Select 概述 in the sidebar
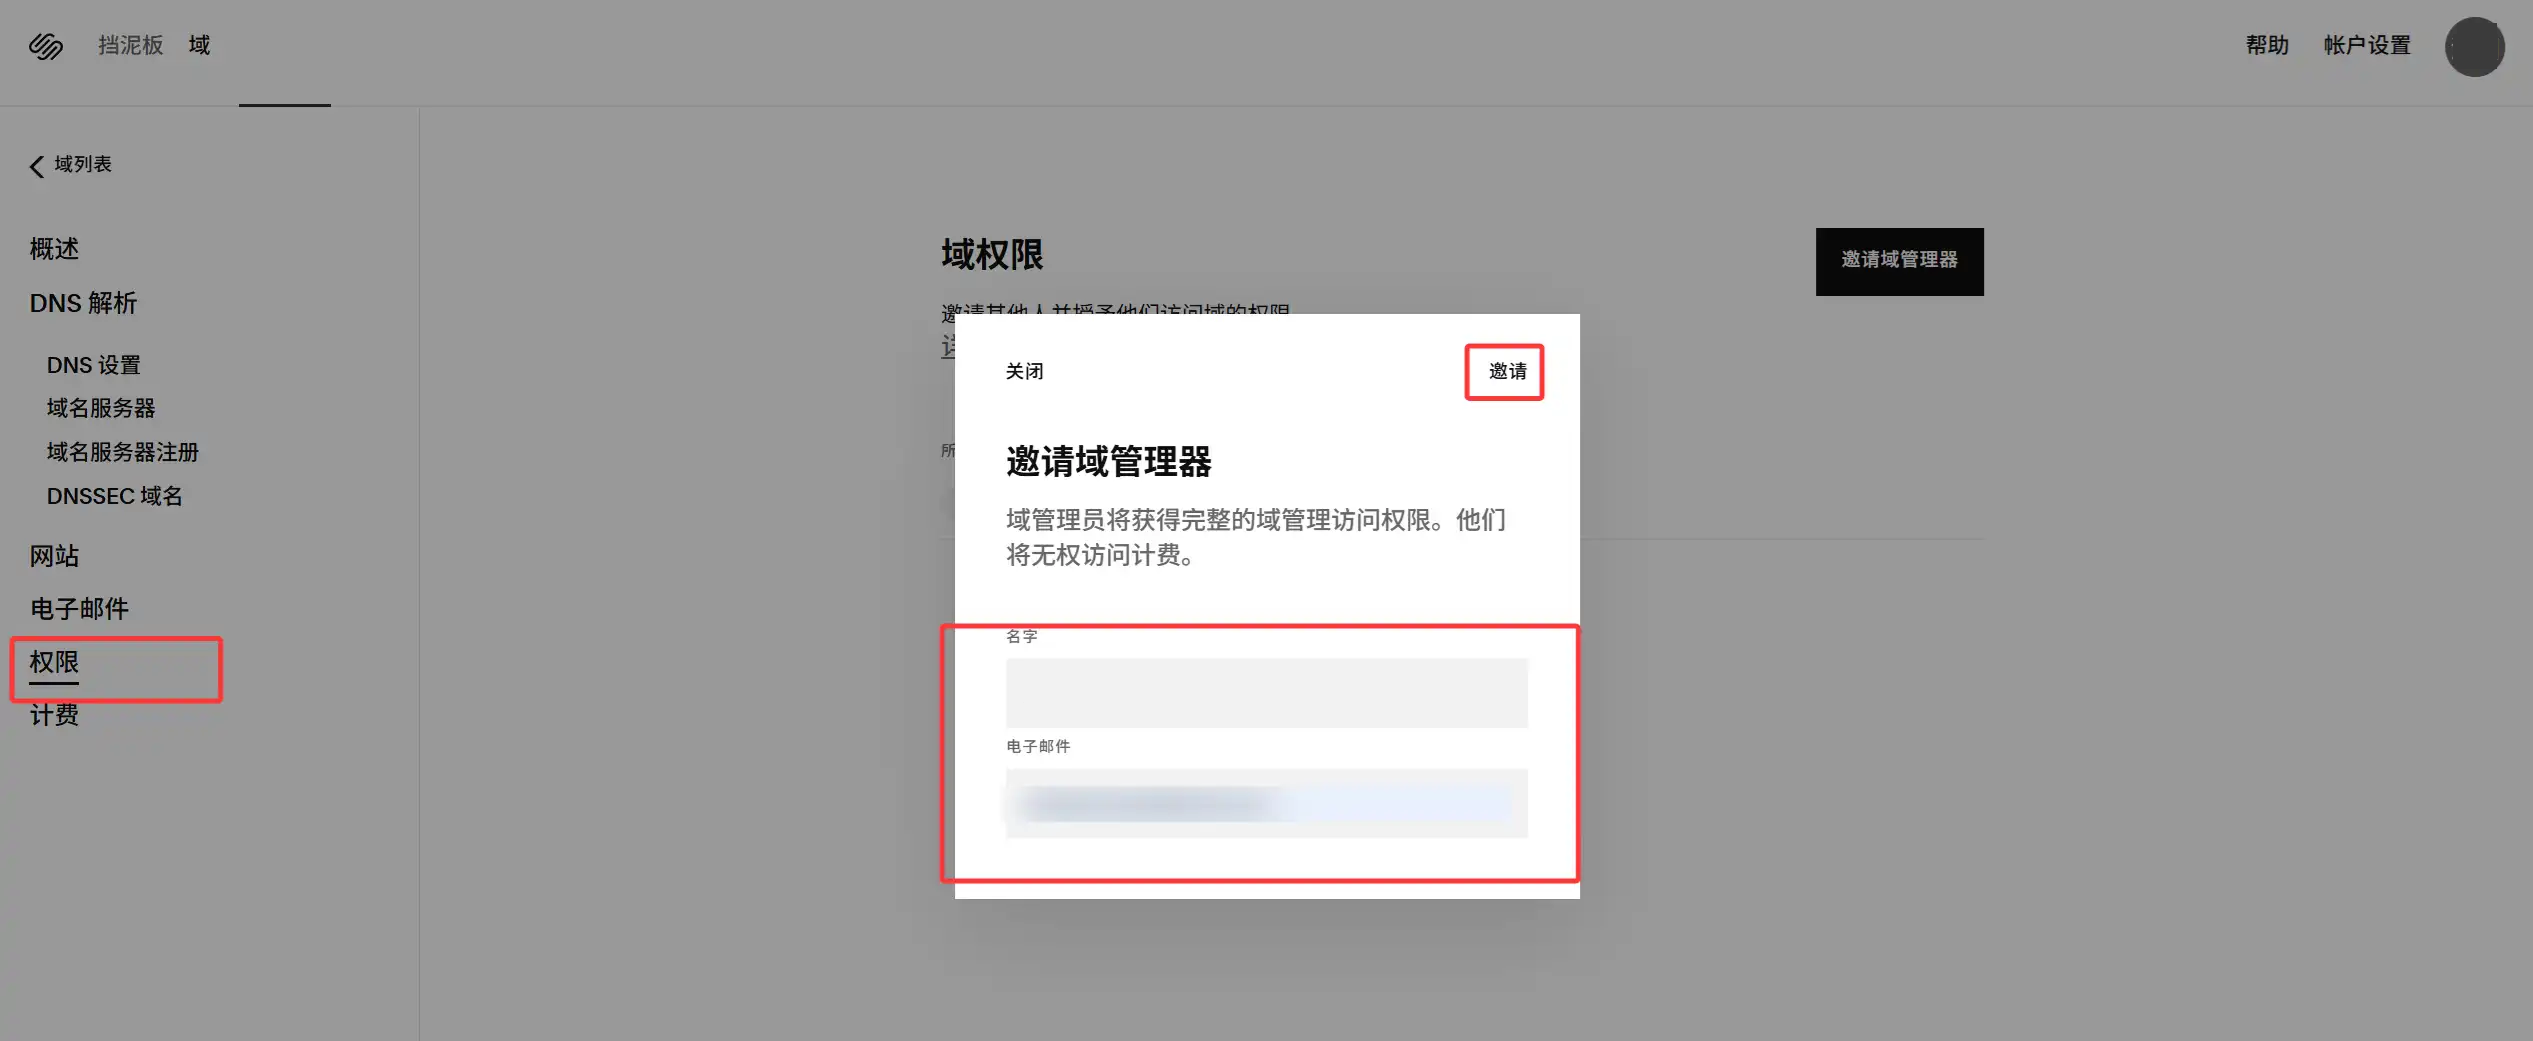2533x1041 pixels. (54, 249)
